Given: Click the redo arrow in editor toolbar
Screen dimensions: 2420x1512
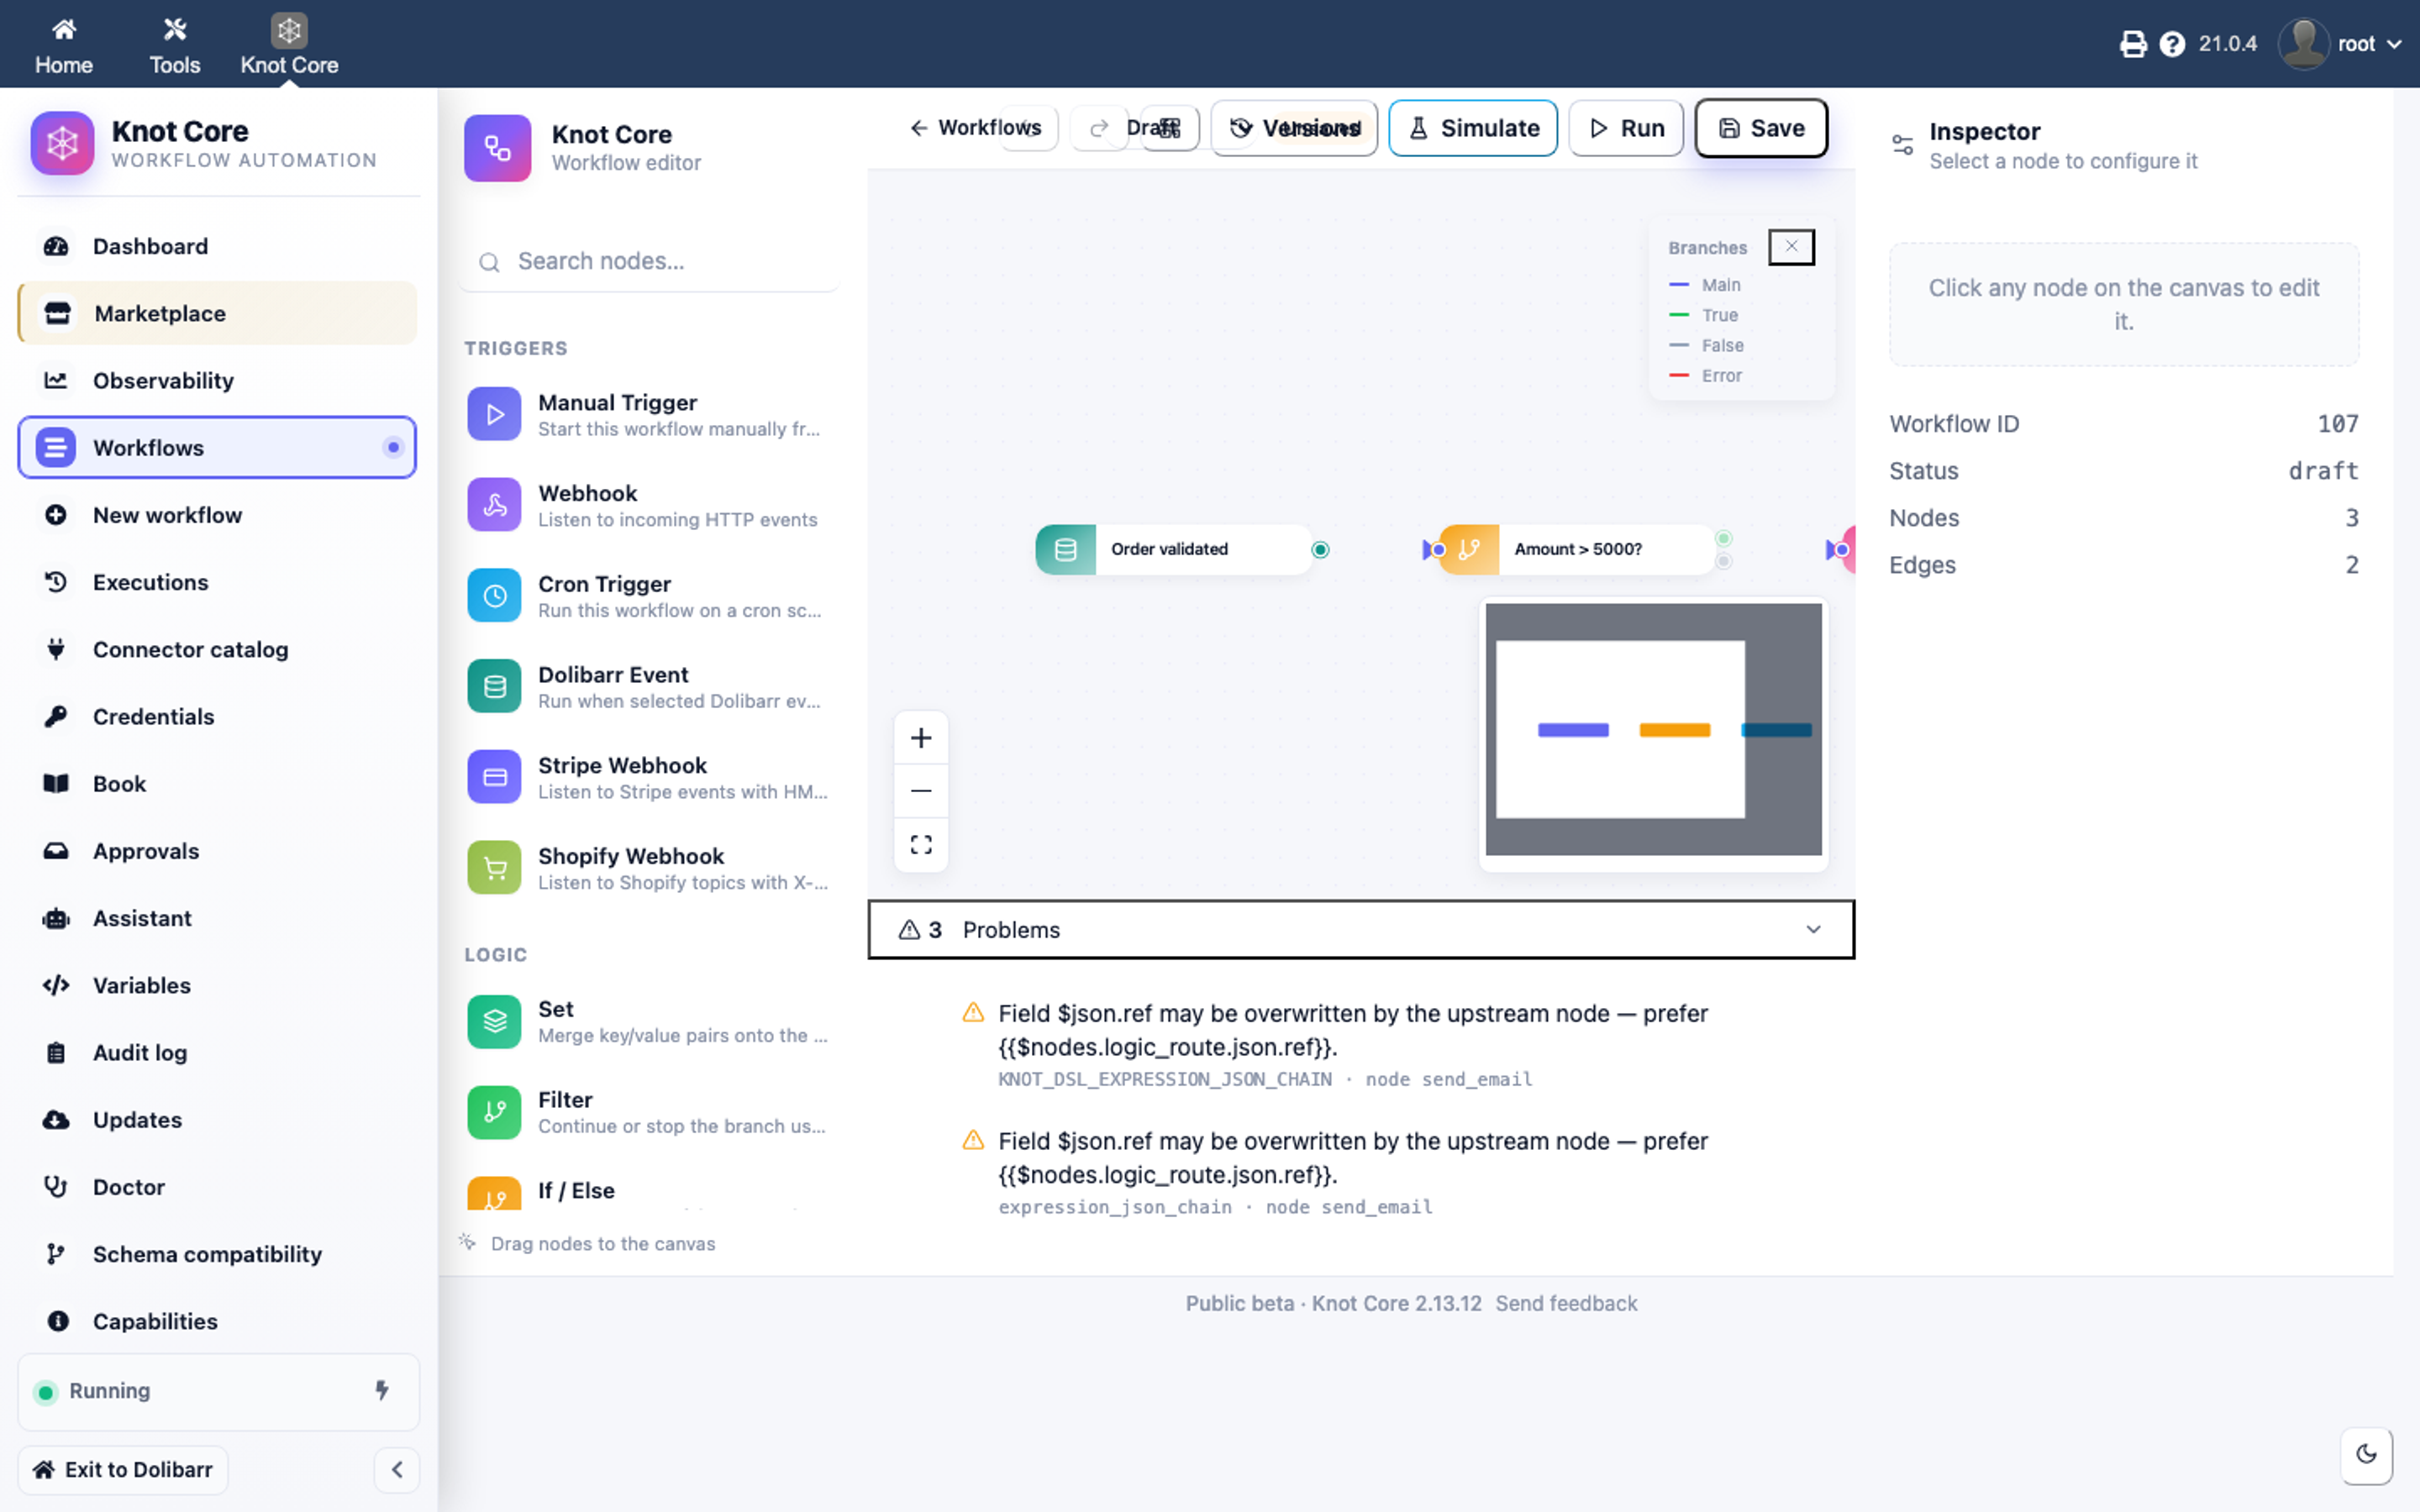Looking at the screenshot, I should pos(1099,128).
